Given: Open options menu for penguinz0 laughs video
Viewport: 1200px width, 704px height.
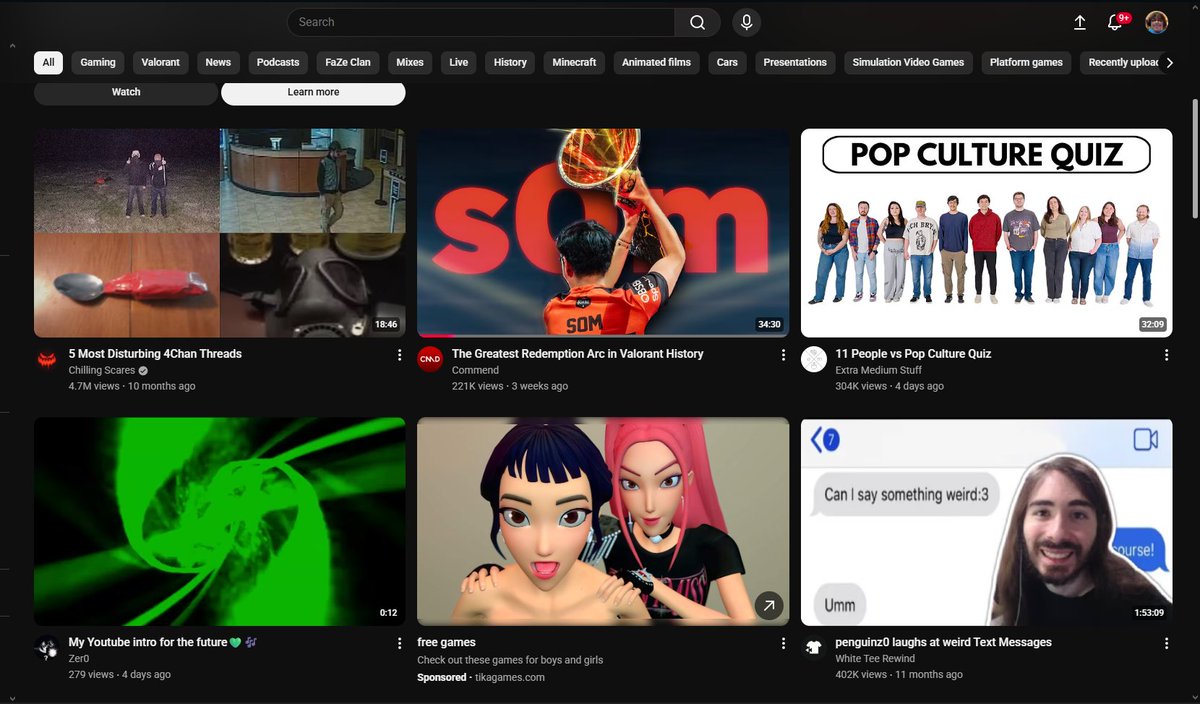Looking at the screenshot, I should [1166, 644].
